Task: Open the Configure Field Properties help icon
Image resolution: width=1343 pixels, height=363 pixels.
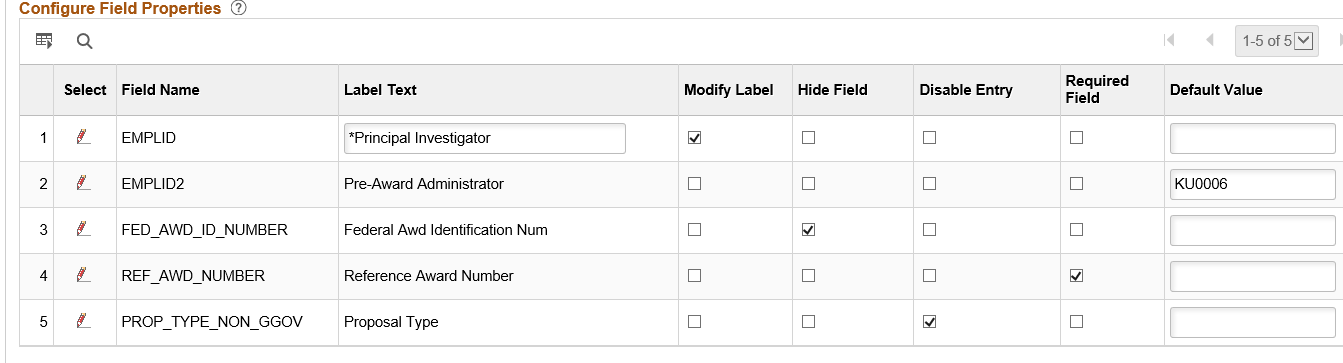Action: click(x=238, y=8)
